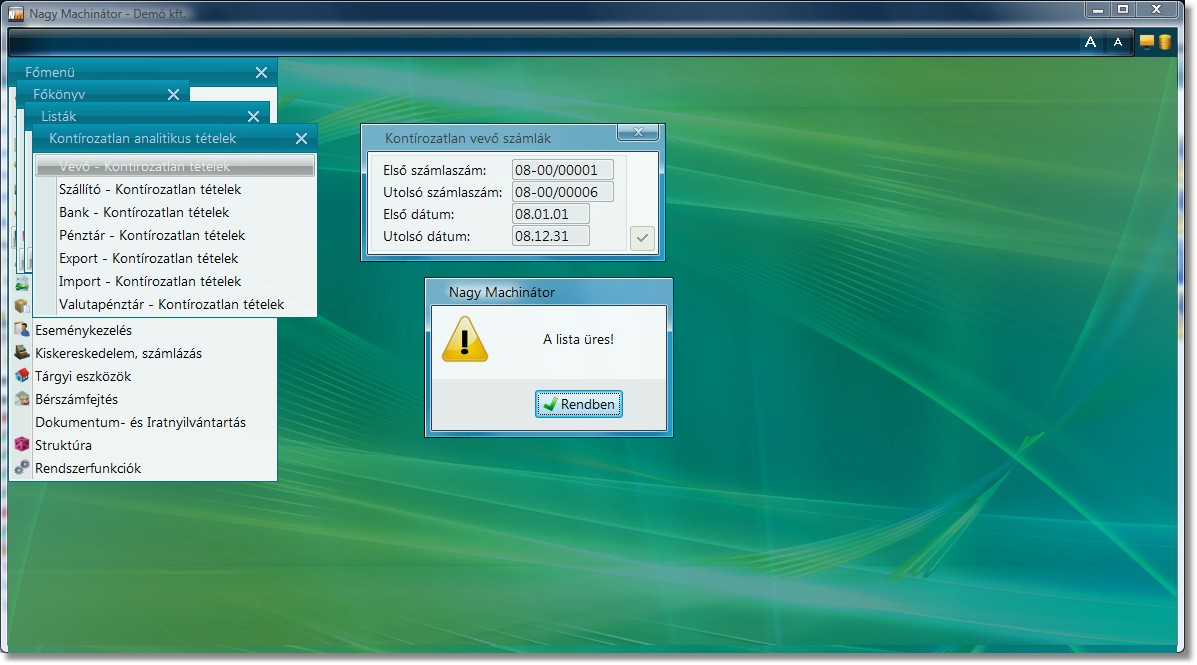
Task: Close the Főmenü panel
Action: 261,73
